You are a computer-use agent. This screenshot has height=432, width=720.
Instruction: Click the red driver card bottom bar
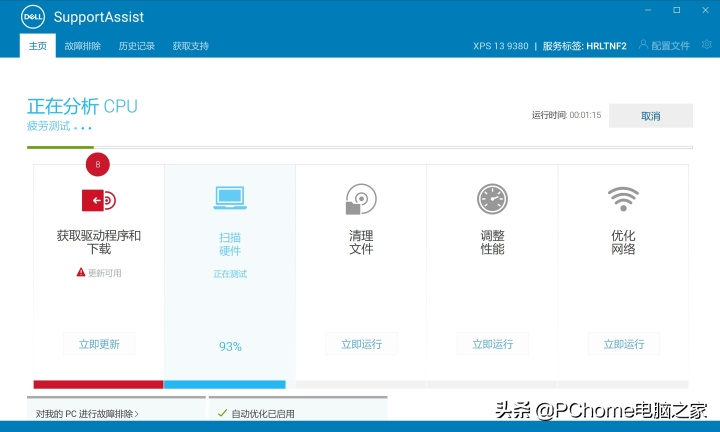coord(98,384)
